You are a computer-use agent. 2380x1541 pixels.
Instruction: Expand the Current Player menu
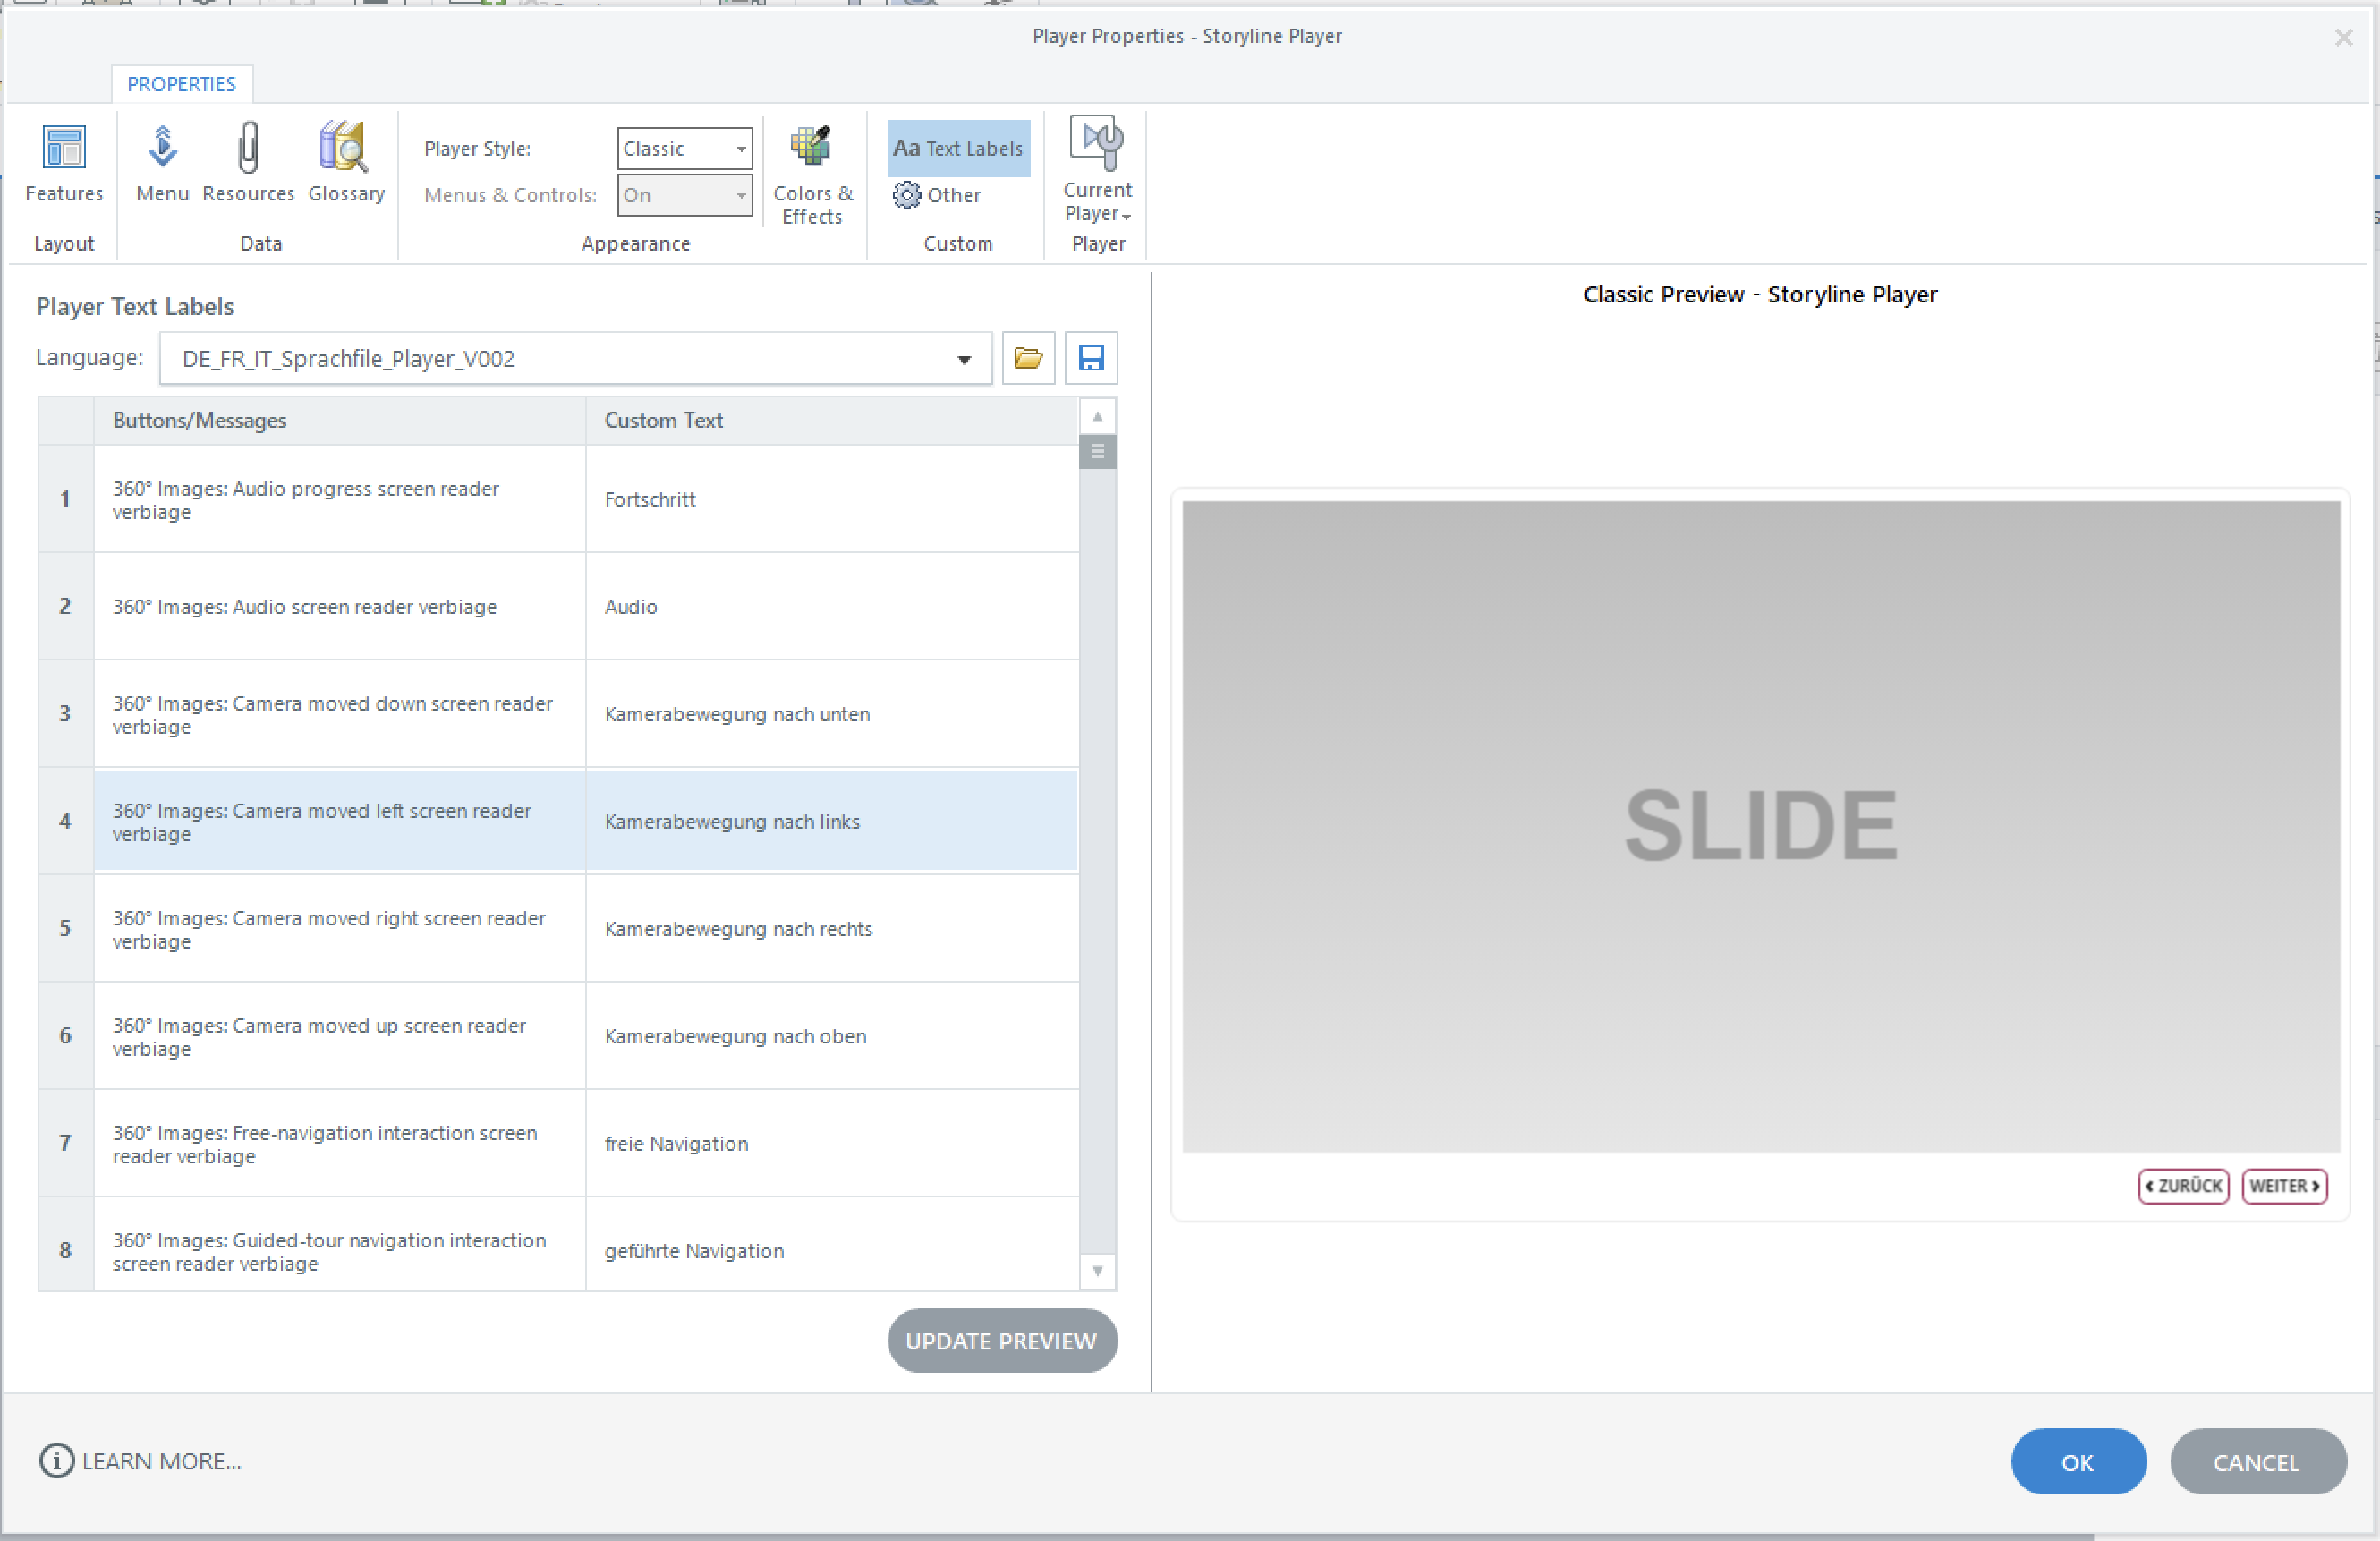(1097, 172)
